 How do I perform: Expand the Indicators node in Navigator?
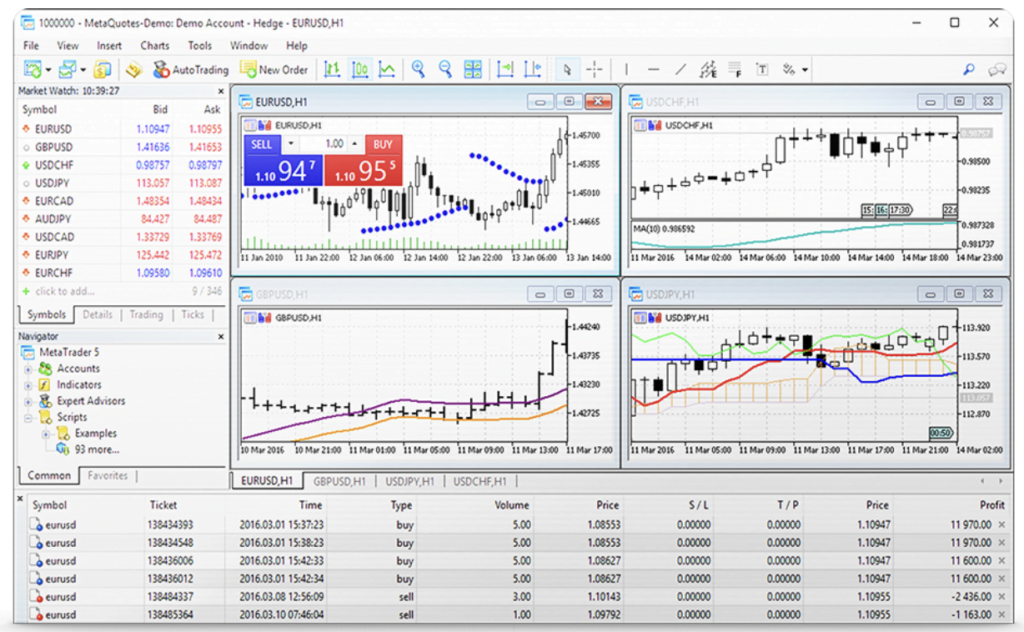(28, 386)
